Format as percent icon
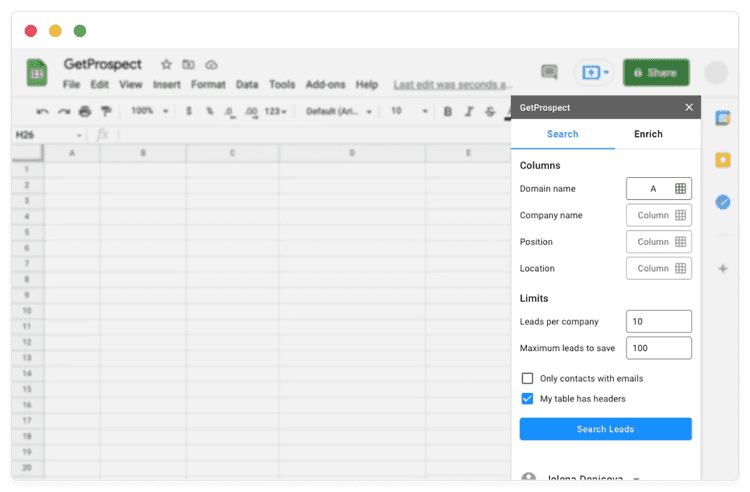The width and height of the screenshot is (750, 492). tap(210, 111)
